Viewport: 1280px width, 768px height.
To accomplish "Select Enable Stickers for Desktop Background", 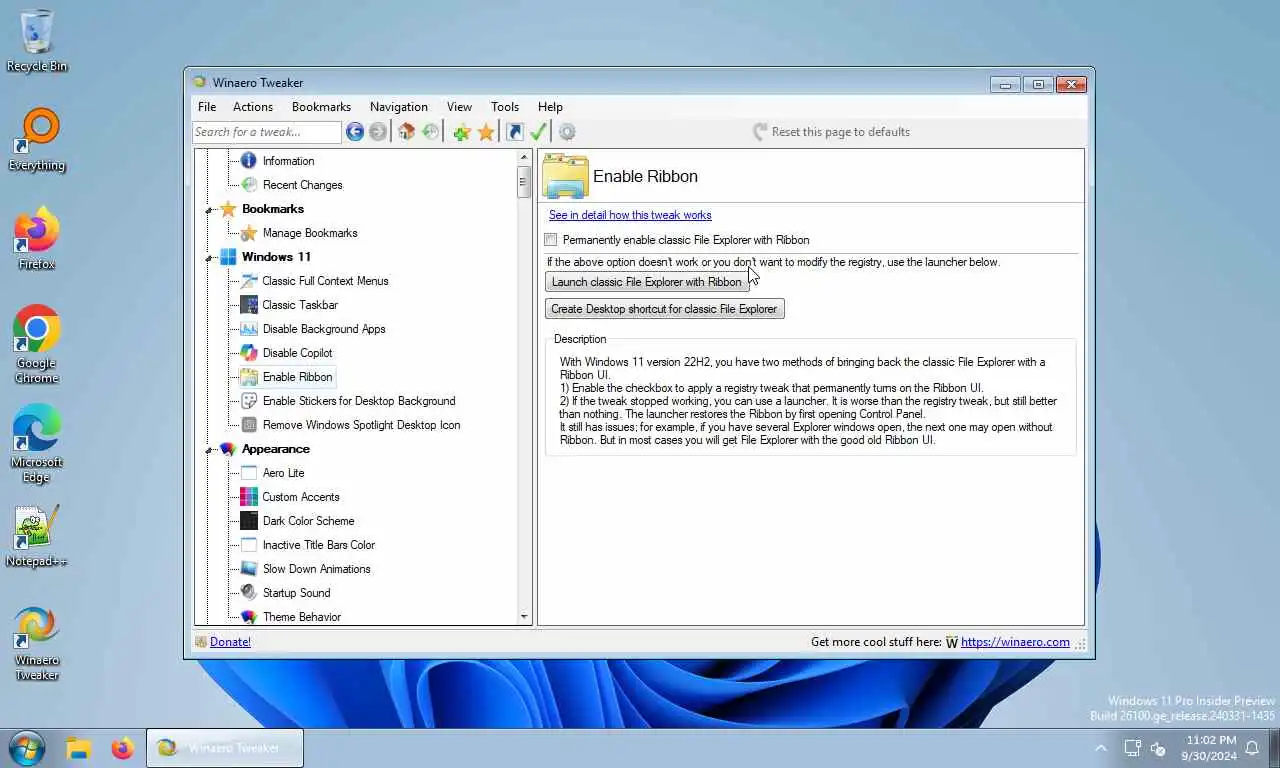I will (x=359, y=401).
